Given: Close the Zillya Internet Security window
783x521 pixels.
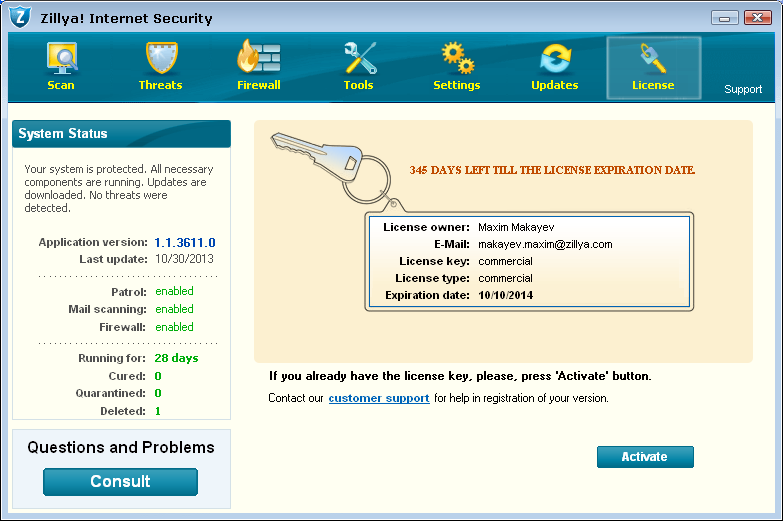Looking at the screenshot, I should [758, 17].
